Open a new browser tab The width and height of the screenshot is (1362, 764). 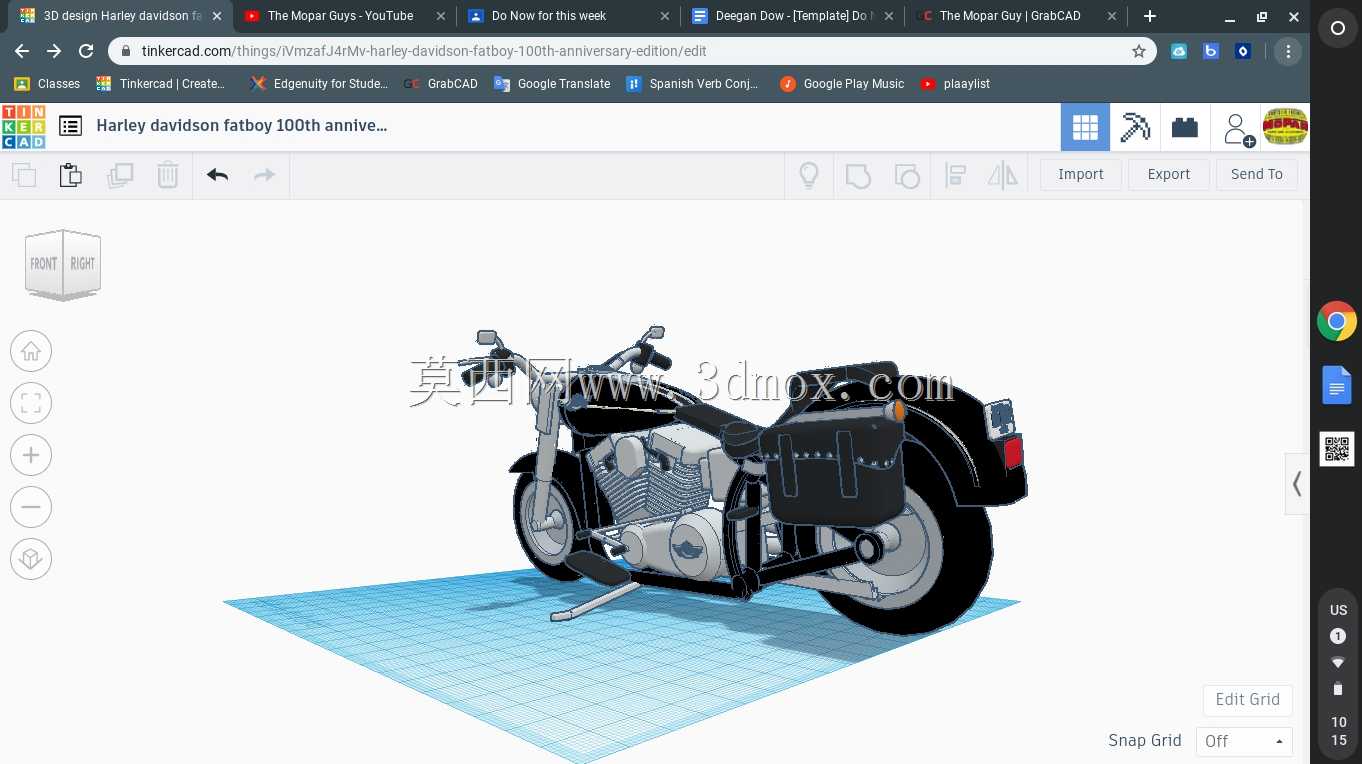pyautogui.click(x=1150, y=16)
